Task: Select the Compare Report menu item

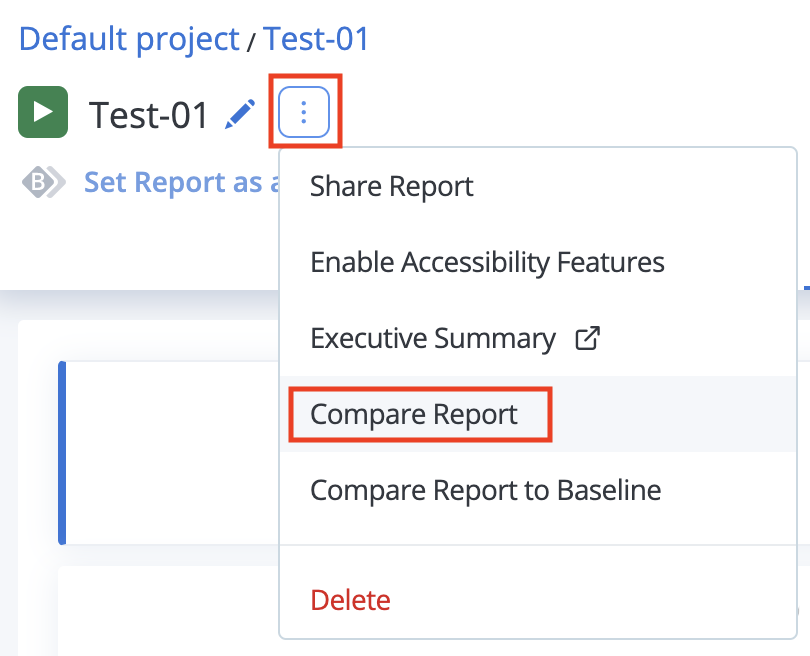Action: click(x=414, y=414)
